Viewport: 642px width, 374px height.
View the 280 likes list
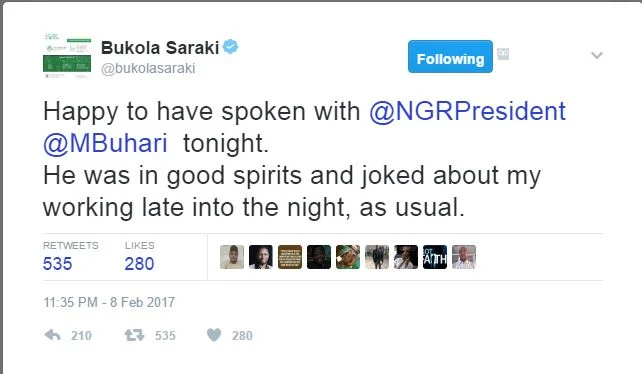pos(139,263)
